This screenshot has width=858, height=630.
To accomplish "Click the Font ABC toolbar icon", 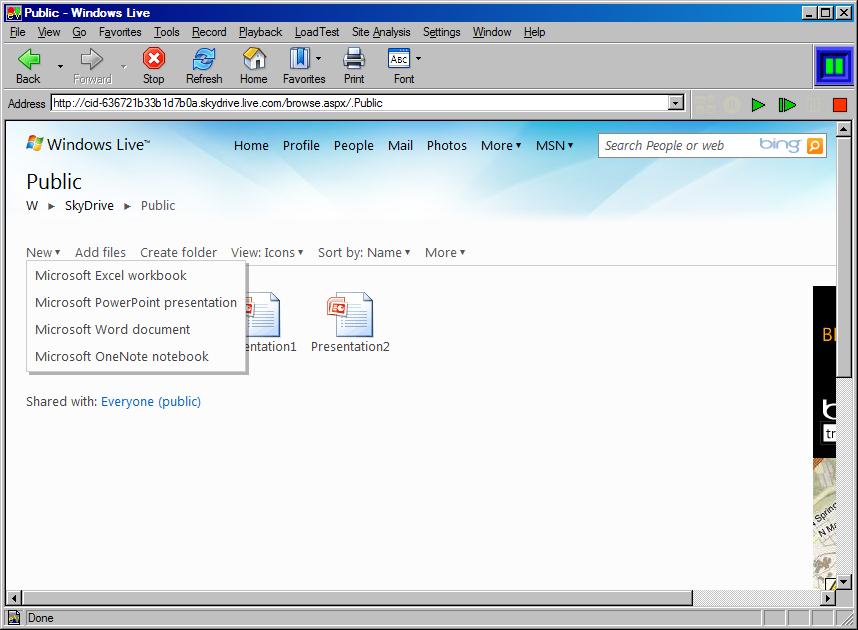I will (399, 58).
